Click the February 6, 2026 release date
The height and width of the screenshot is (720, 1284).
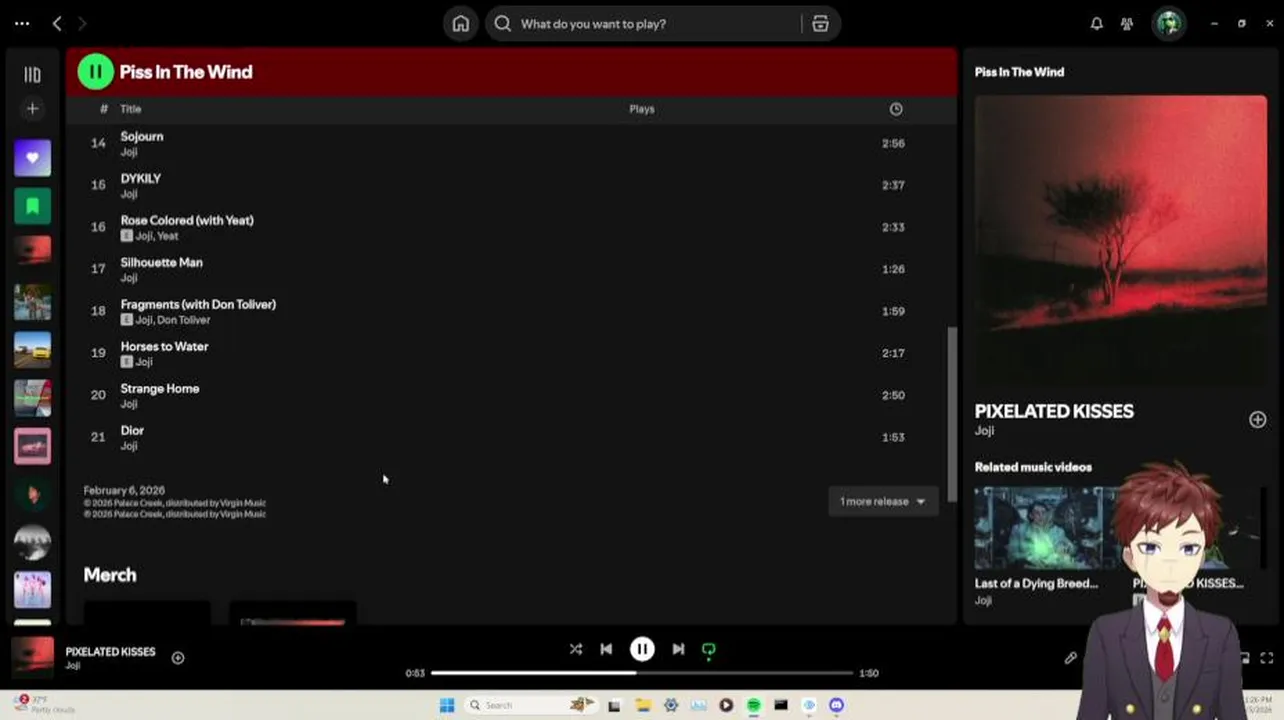[x=124, y=490]
